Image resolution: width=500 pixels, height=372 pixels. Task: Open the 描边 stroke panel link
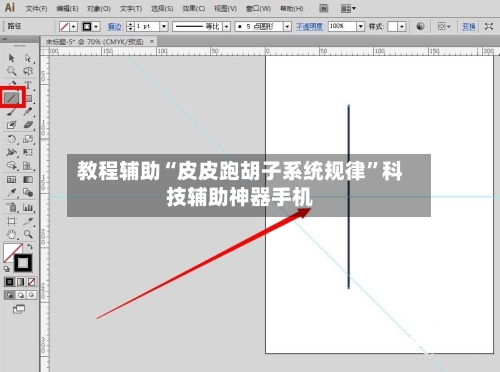(x=115, y=26)
